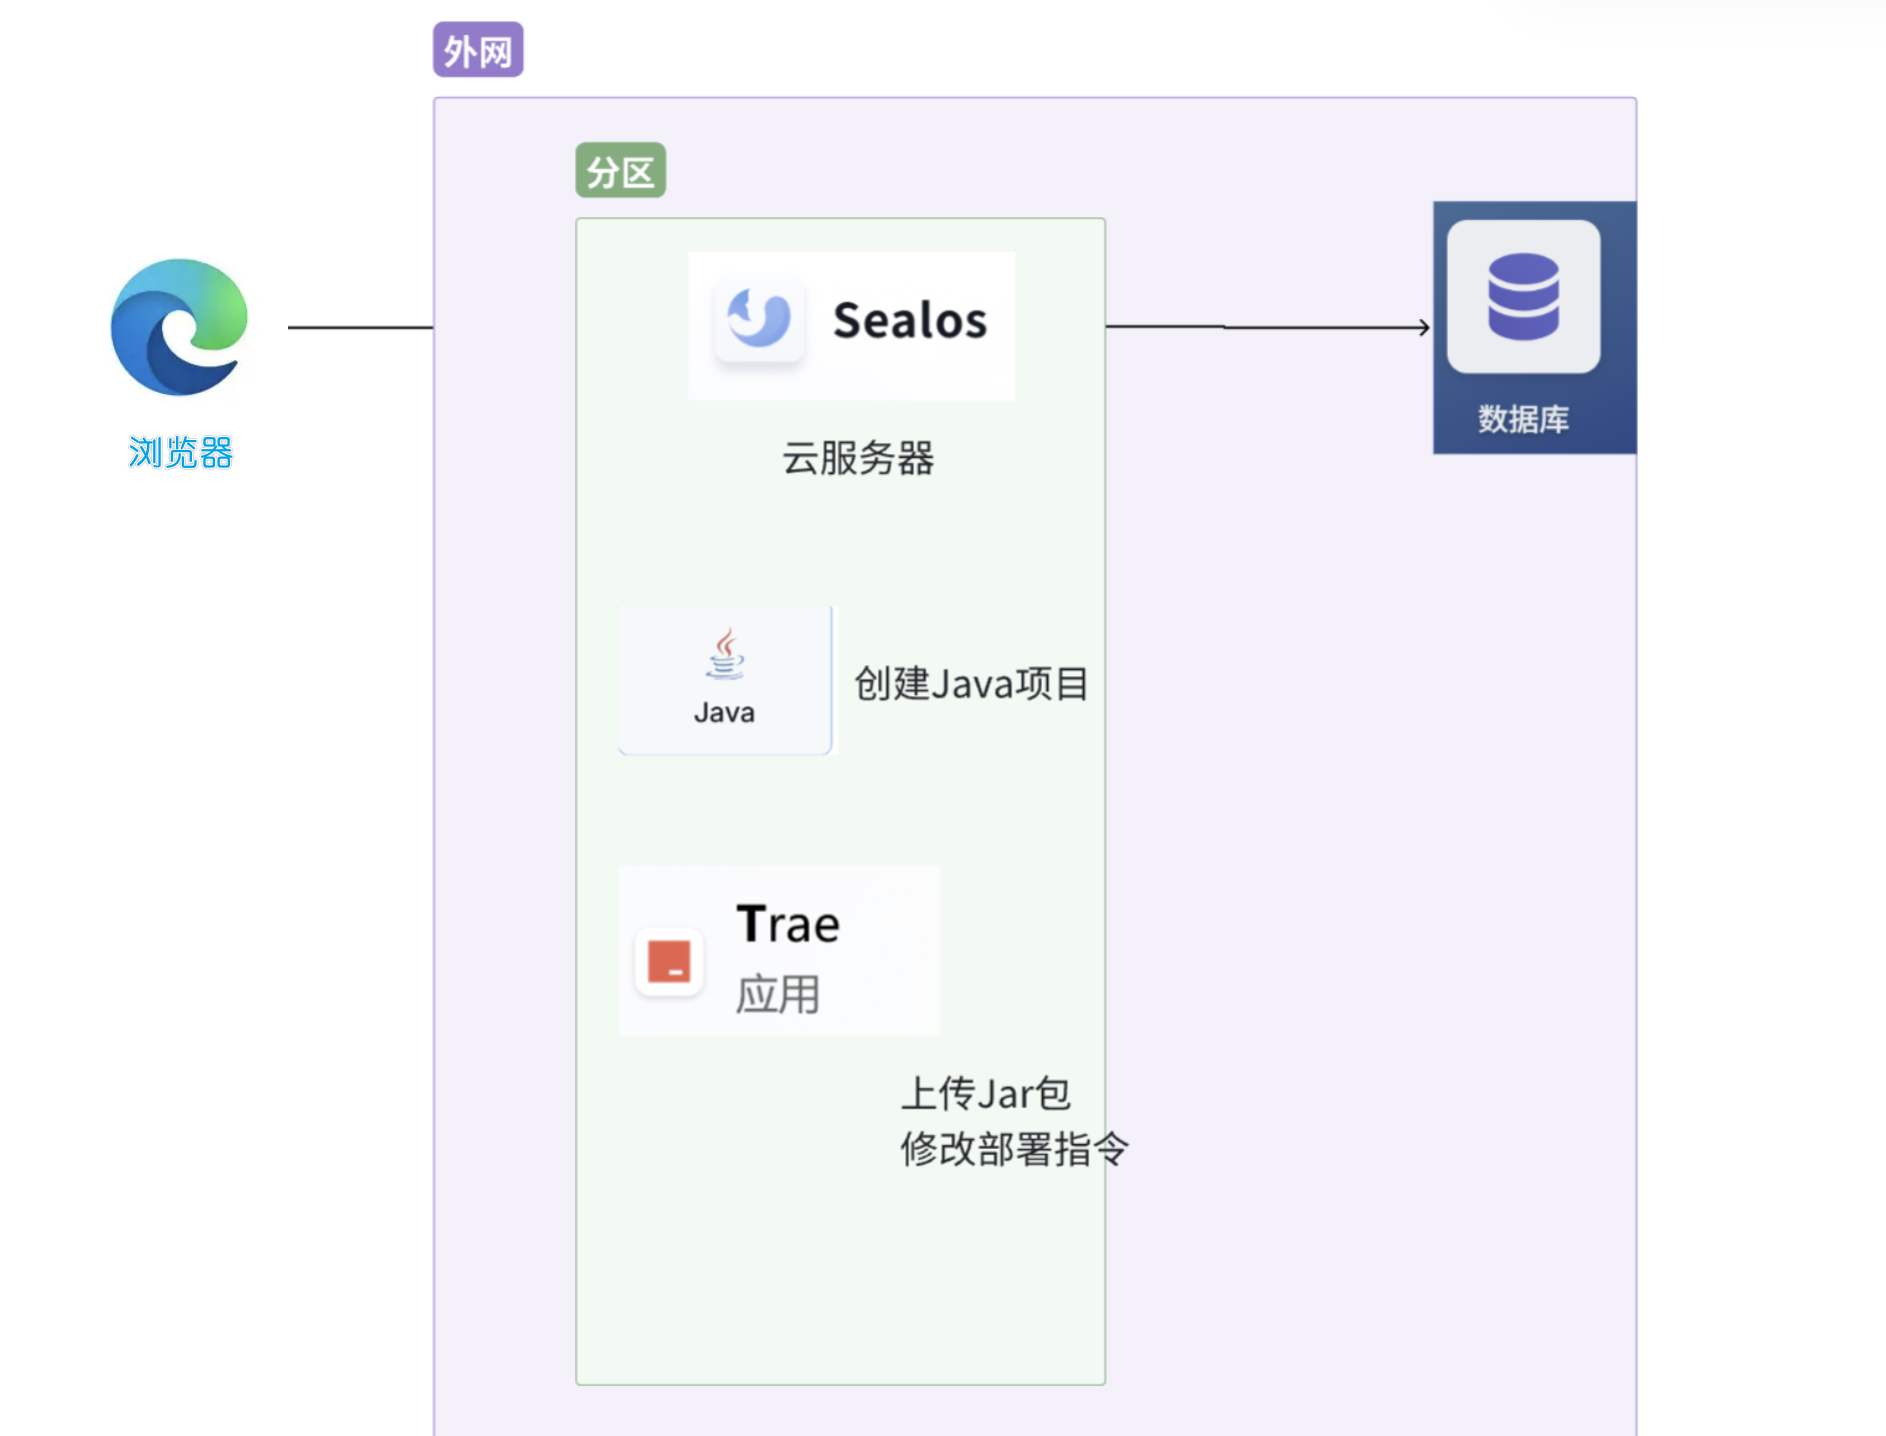Click the Java caption below the cup
Screen dimensions: 1886x1436
tap(724, 713)
